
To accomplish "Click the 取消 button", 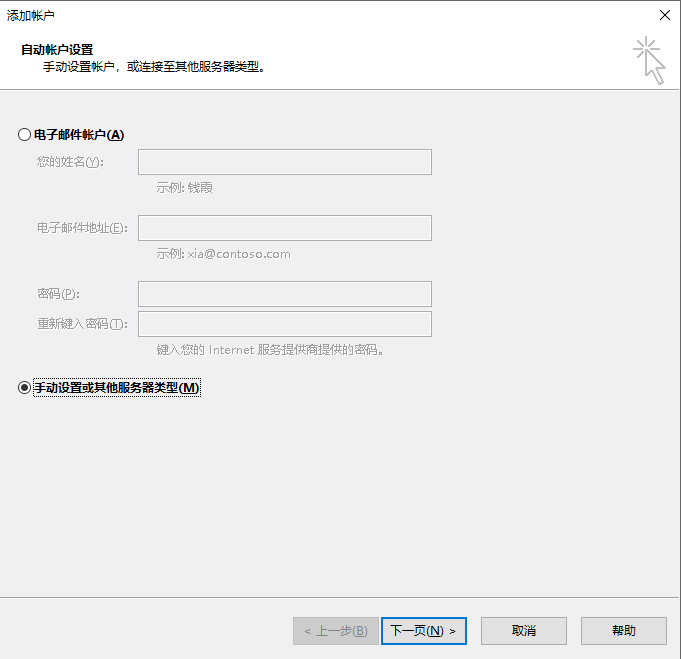I will (x=524, y=631).
